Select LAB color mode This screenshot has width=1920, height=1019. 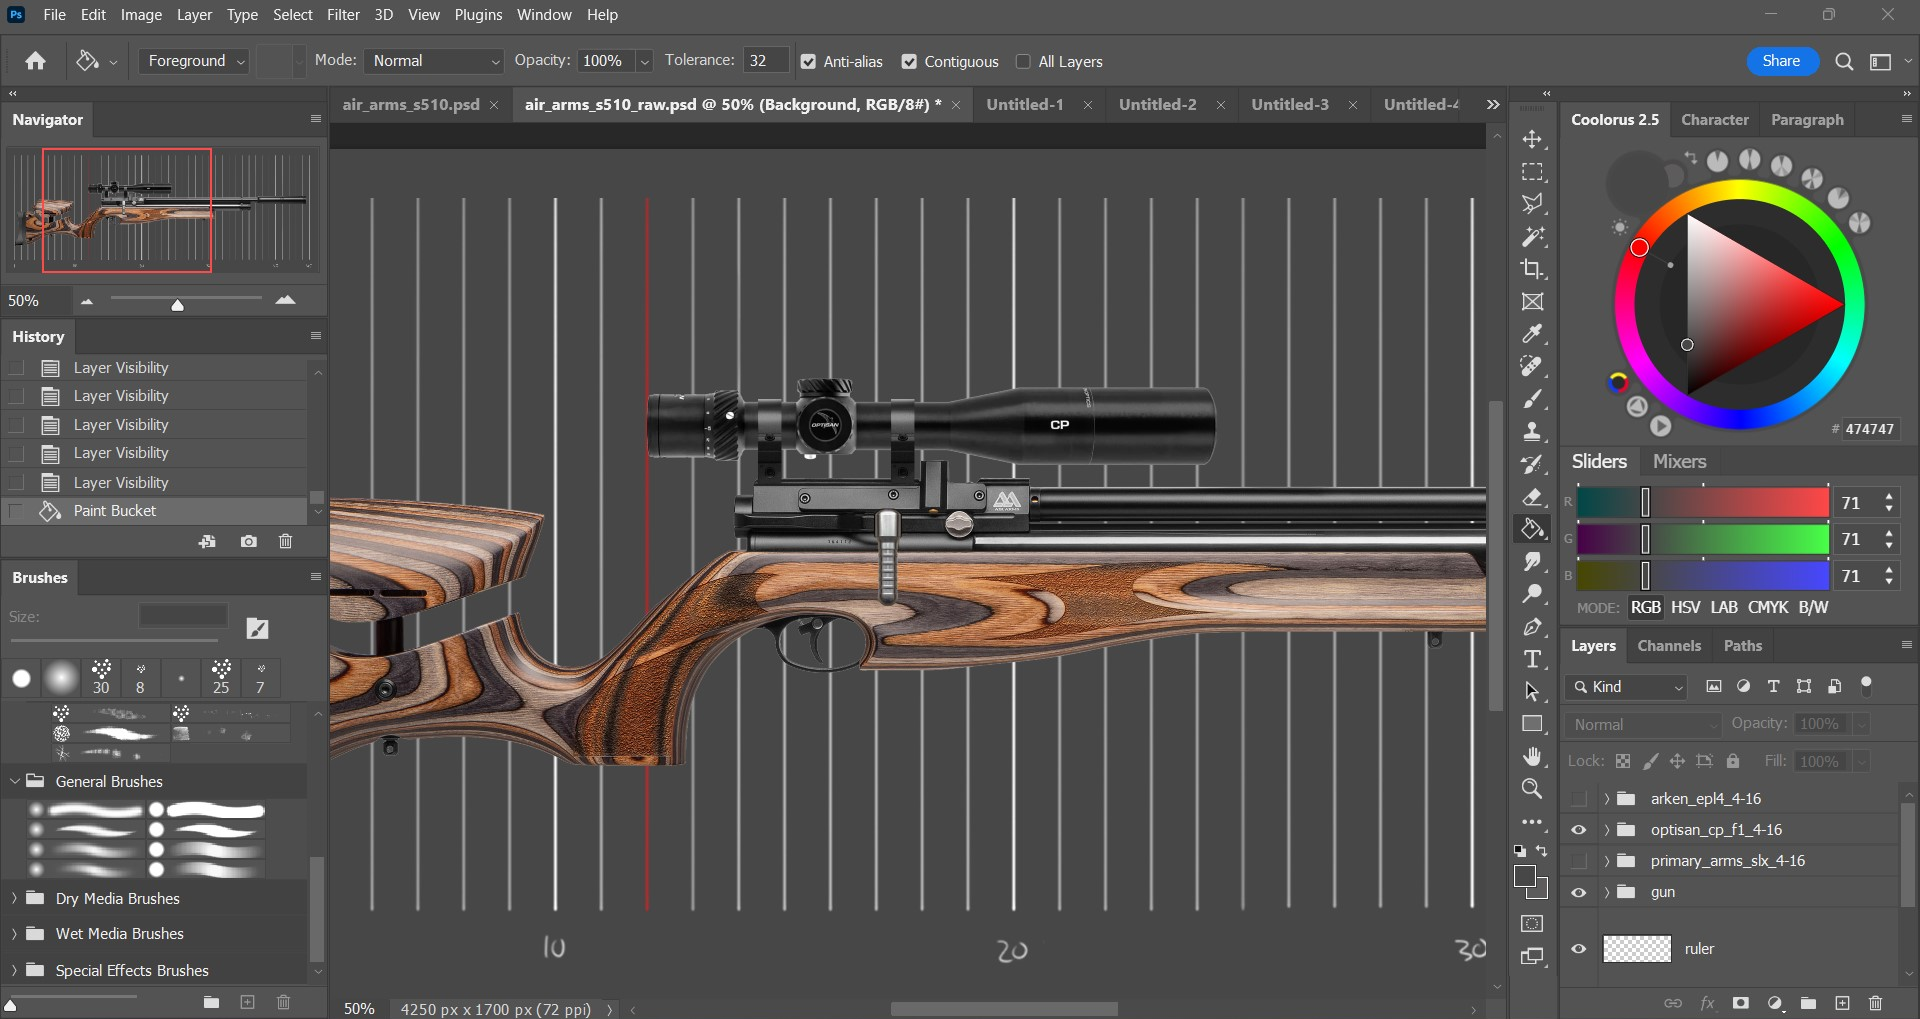[x=1724, y=607]
